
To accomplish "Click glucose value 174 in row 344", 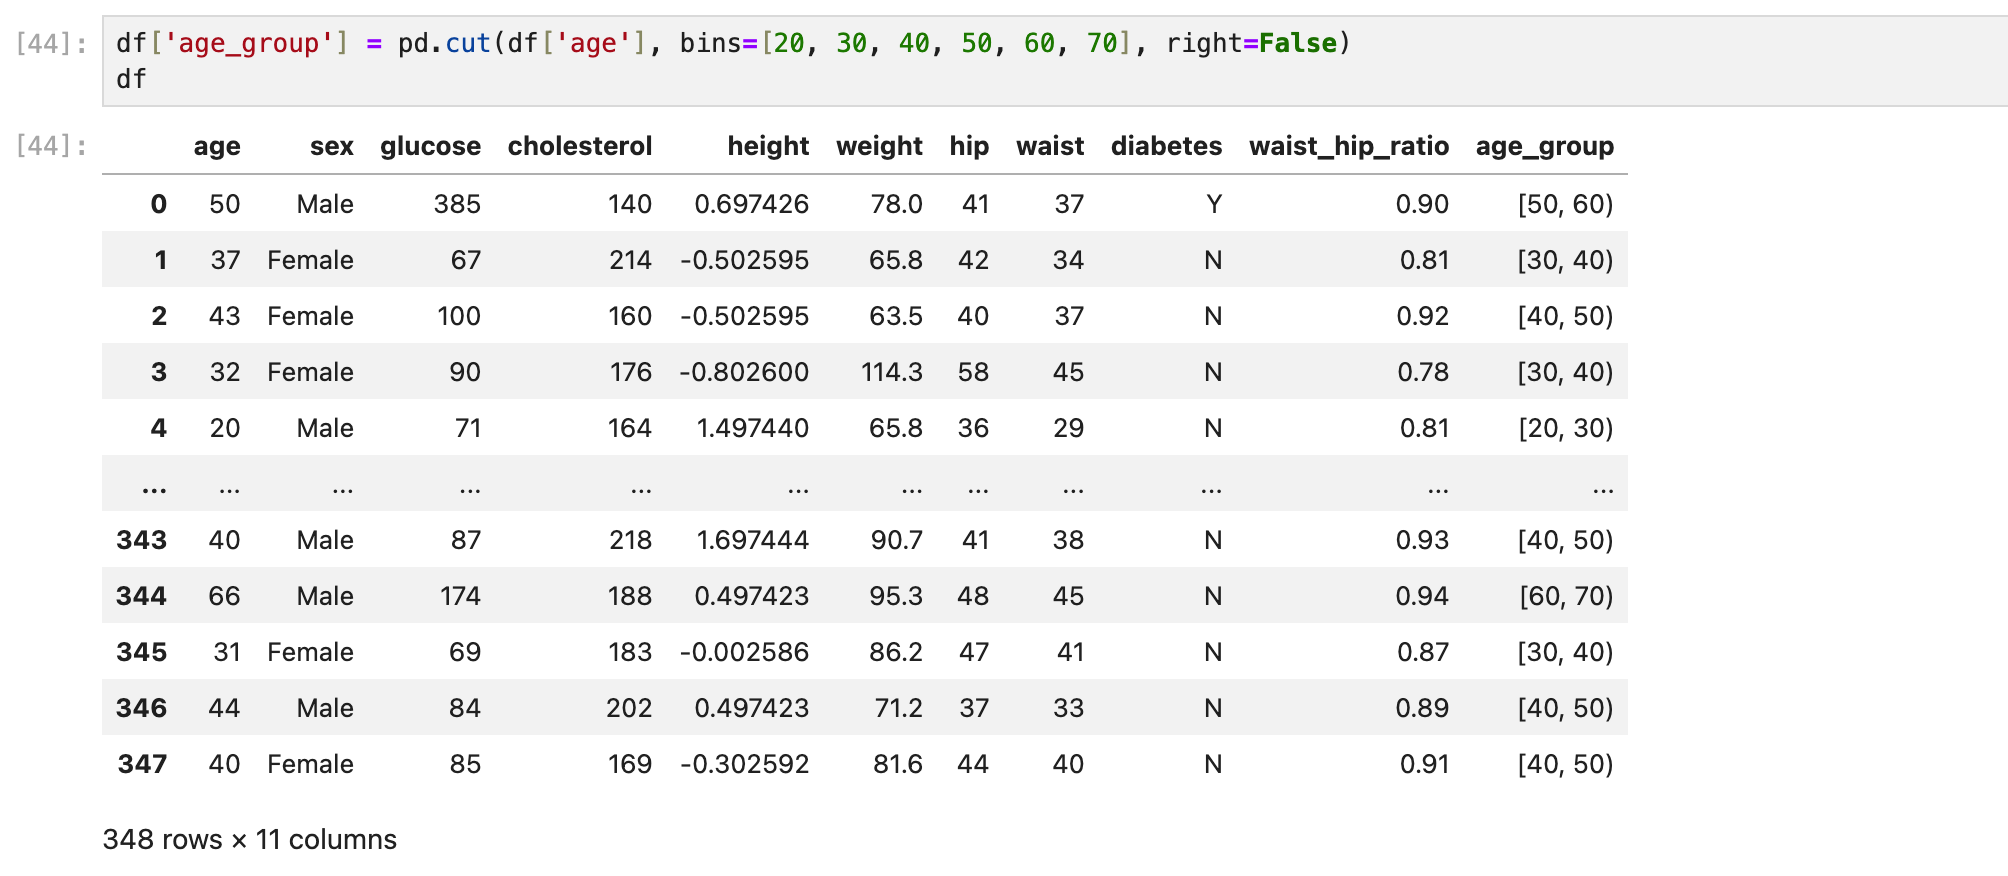I will 460,596.
